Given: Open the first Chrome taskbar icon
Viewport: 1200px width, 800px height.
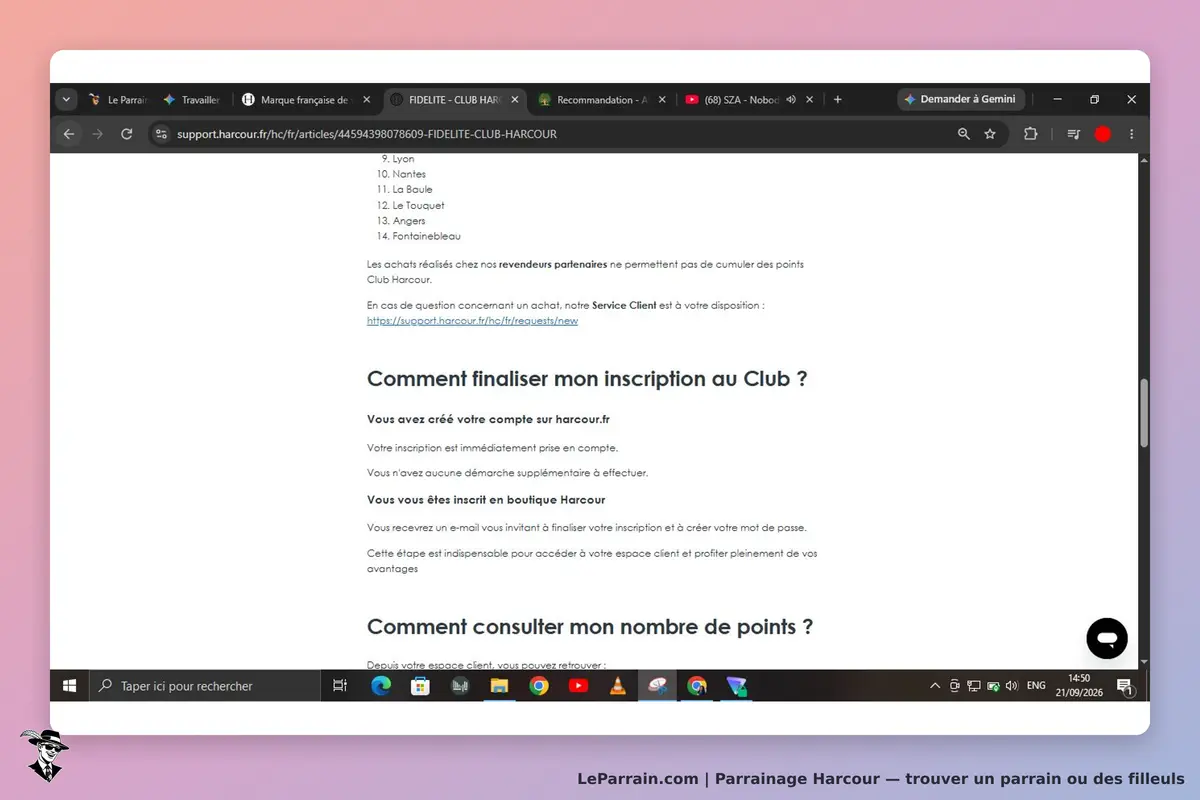Looking at the screenshot, I should 539,686.
